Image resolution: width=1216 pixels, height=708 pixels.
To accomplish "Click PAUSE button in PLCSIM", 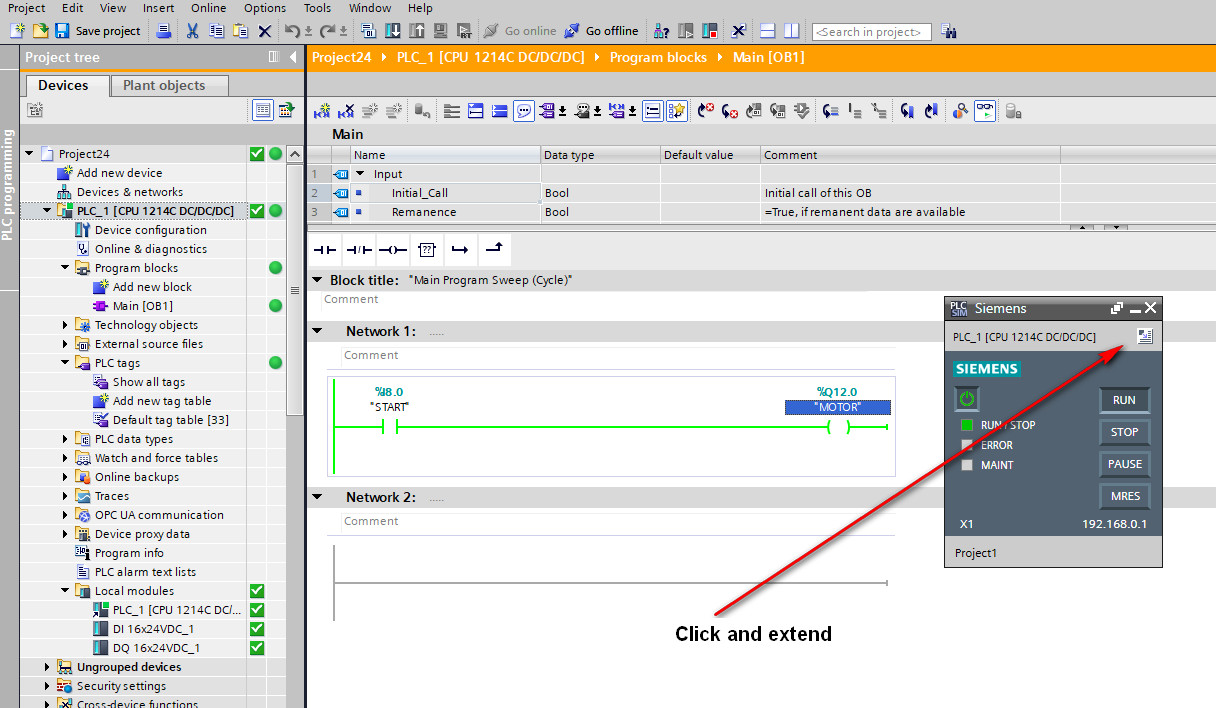I will pos(1124,464).
